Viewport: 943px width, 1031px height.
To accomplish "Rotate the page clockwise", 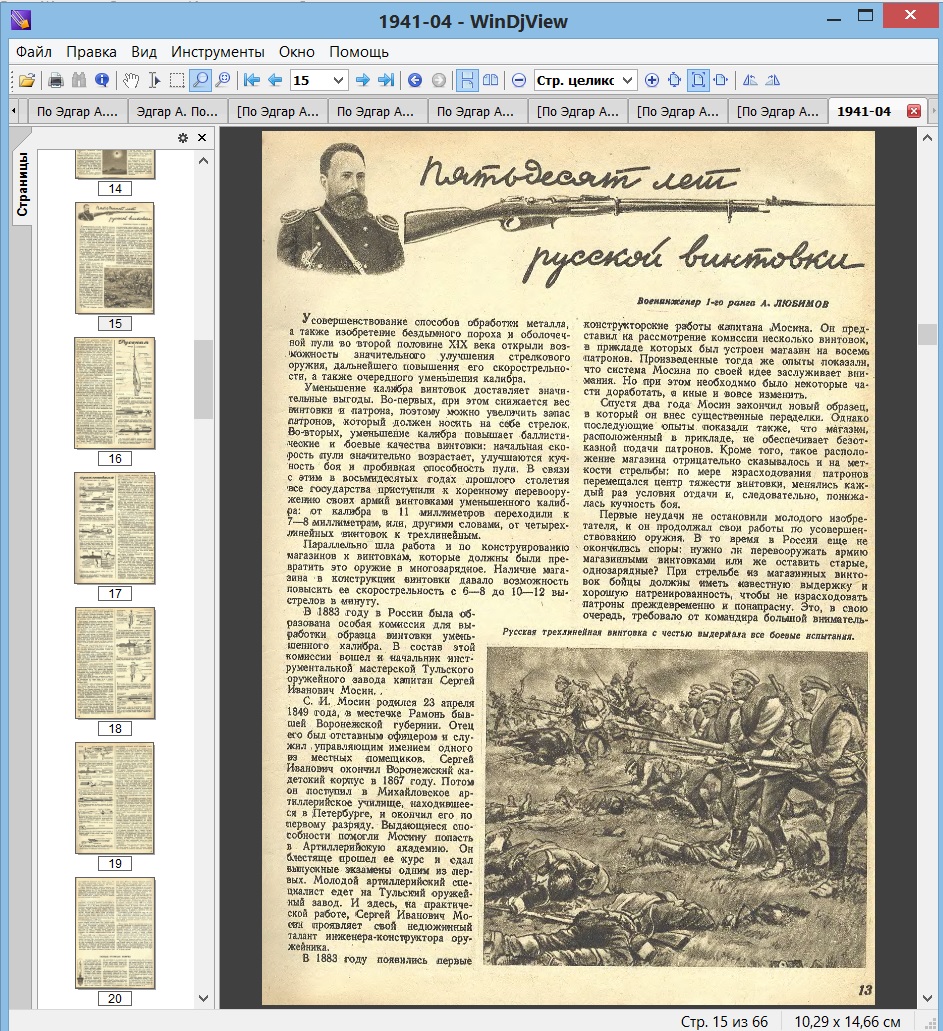I will coord(773,80).
